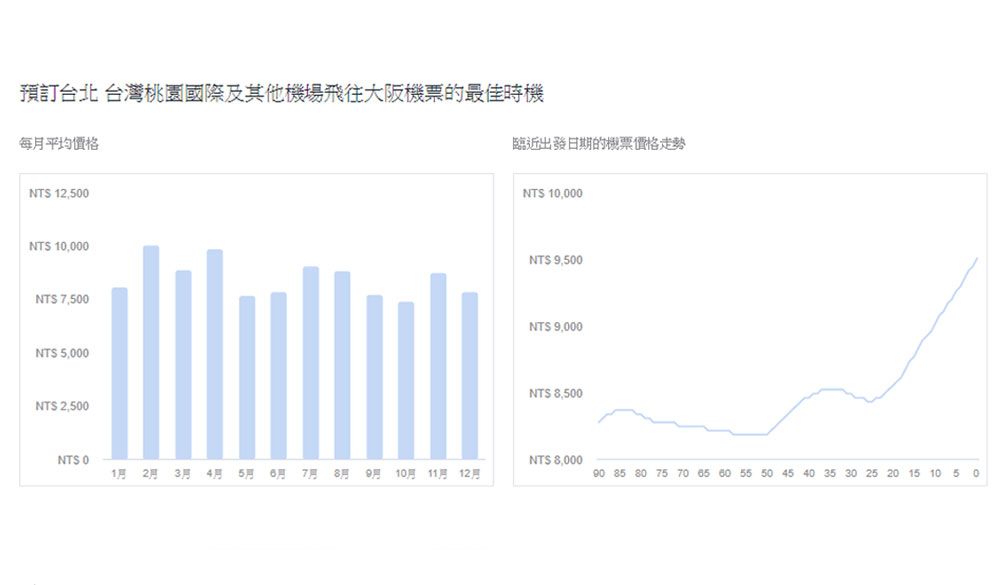1000x585 pixels.
Task: Select the 4月 bar in the bar chart
Action: (215, 354)
